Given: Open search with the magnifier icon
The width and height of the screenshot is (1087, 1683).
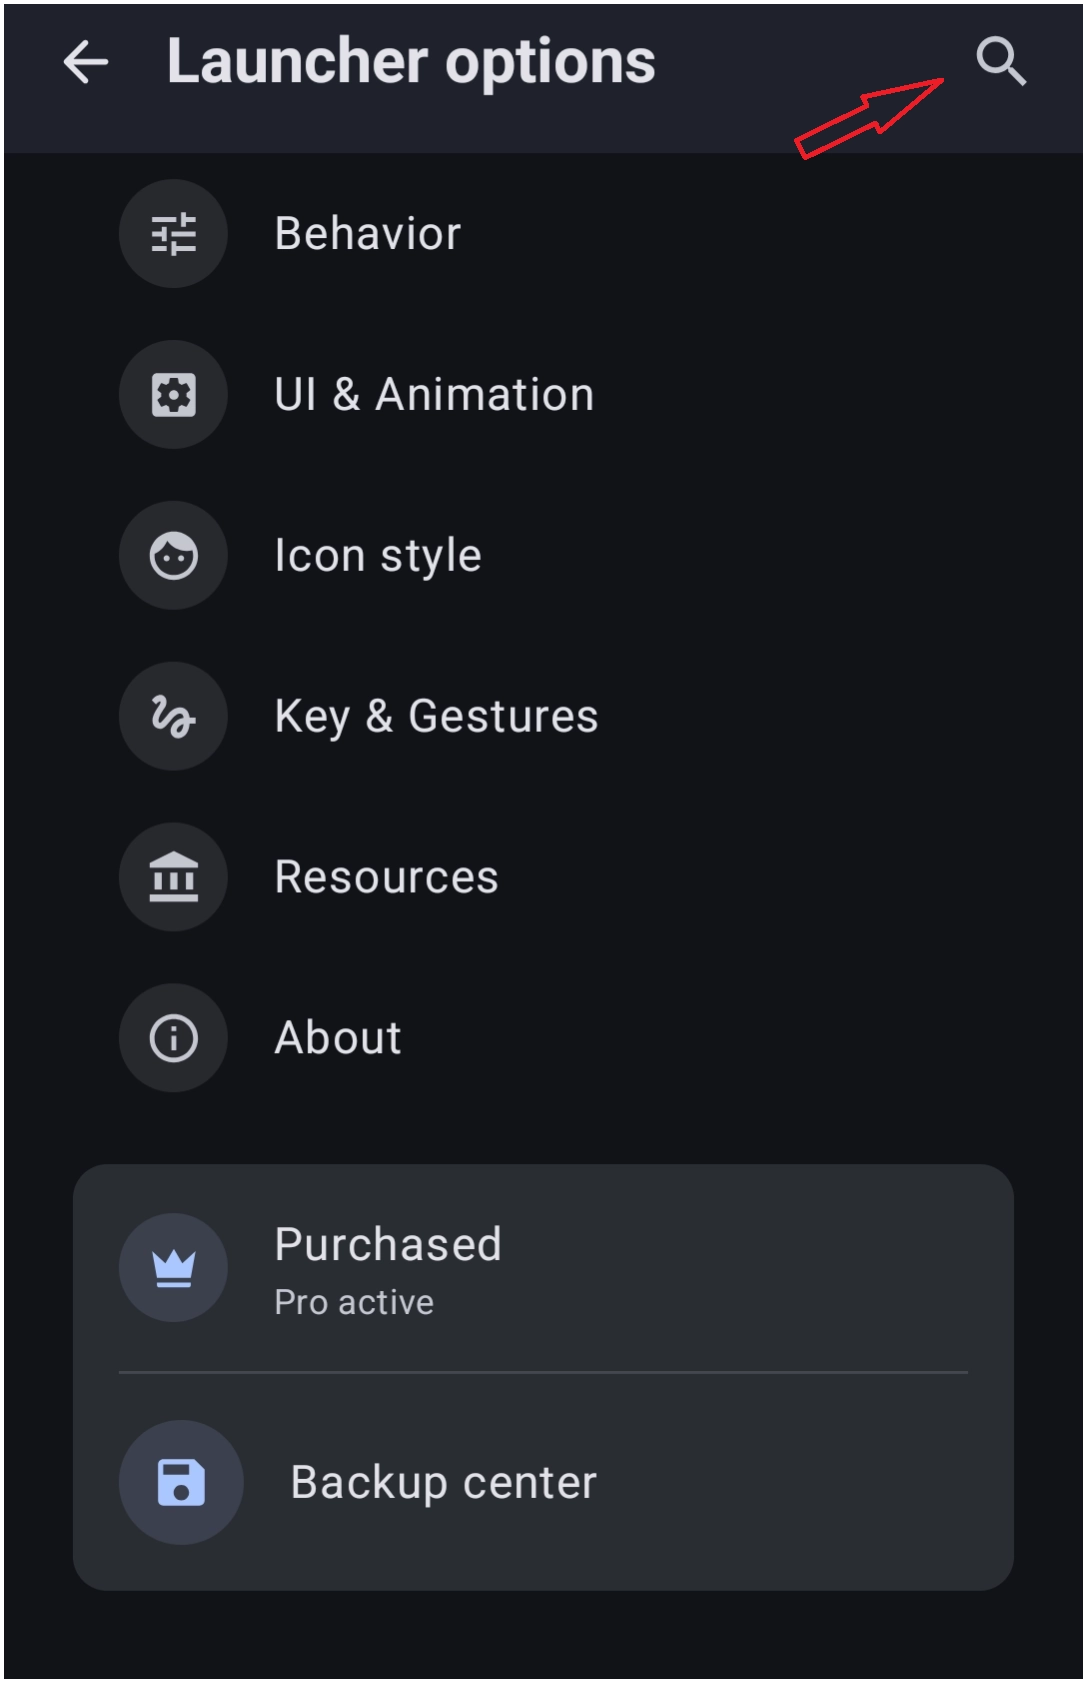Looking at the screenshot, I should 1001,62.
